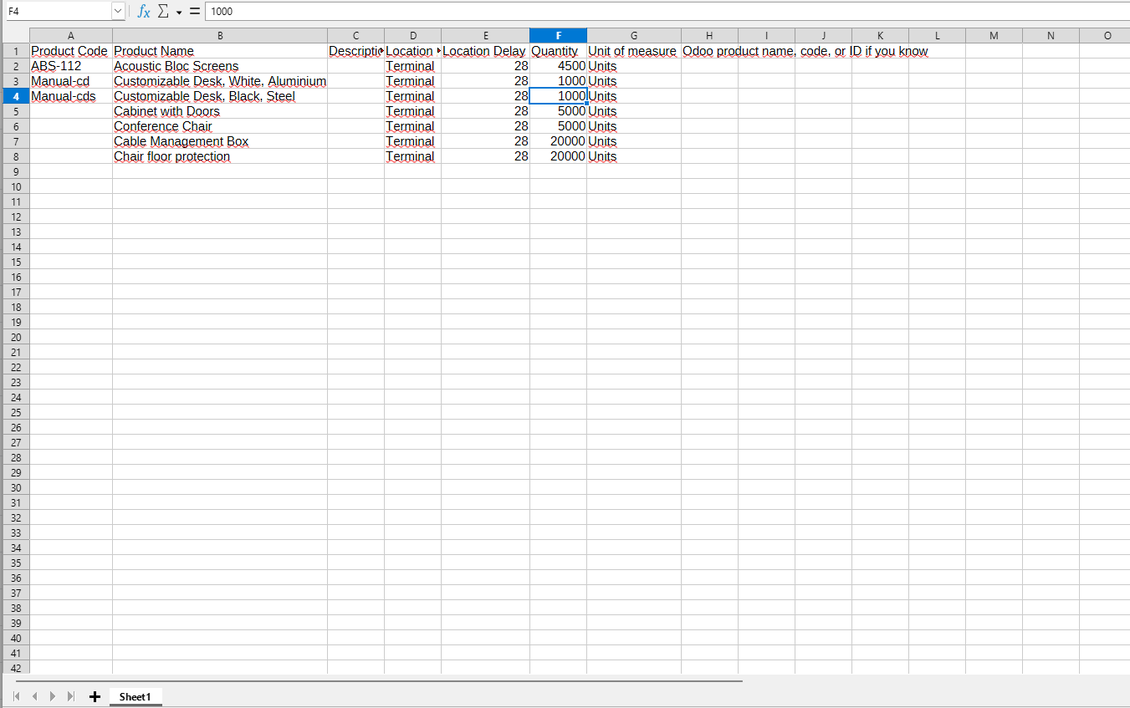Go to the first sheet navigation arrow
Image resolution: width=1130 pixels, height=708 pixels.
17,696
